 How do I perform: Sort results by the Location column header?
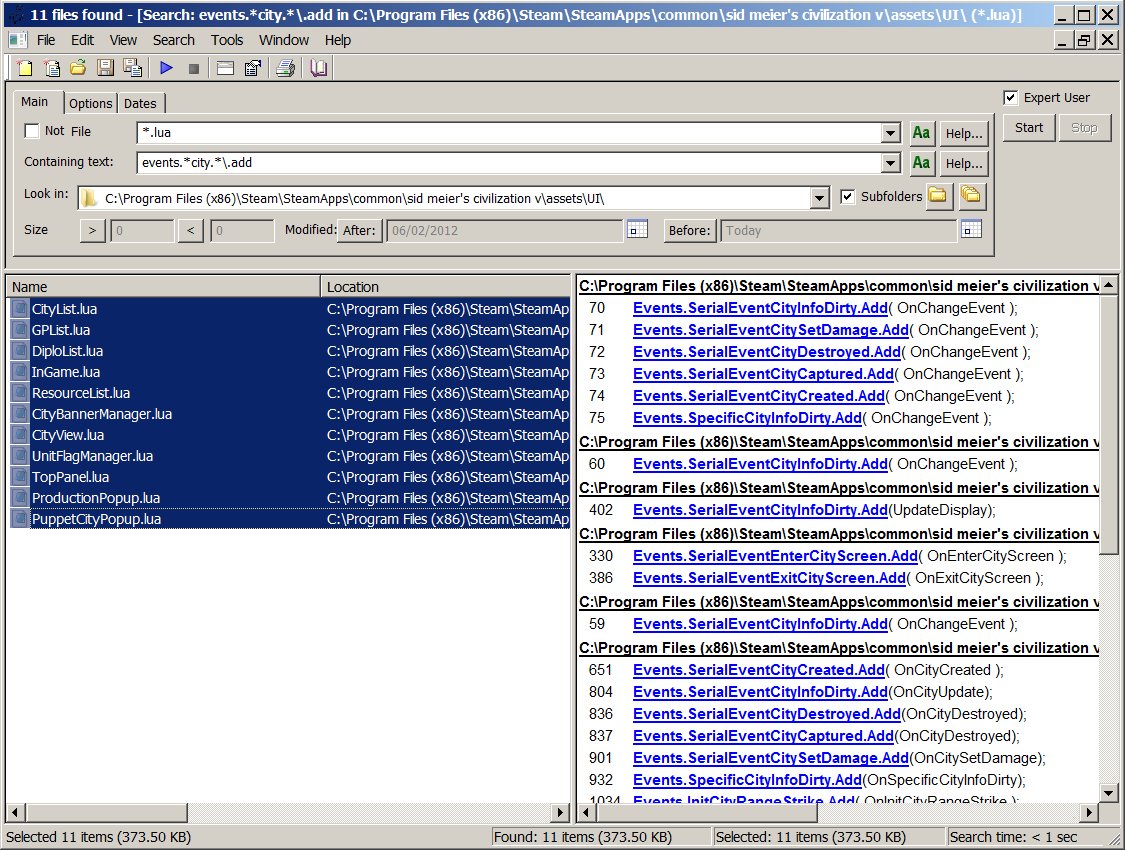click(445, 287)
